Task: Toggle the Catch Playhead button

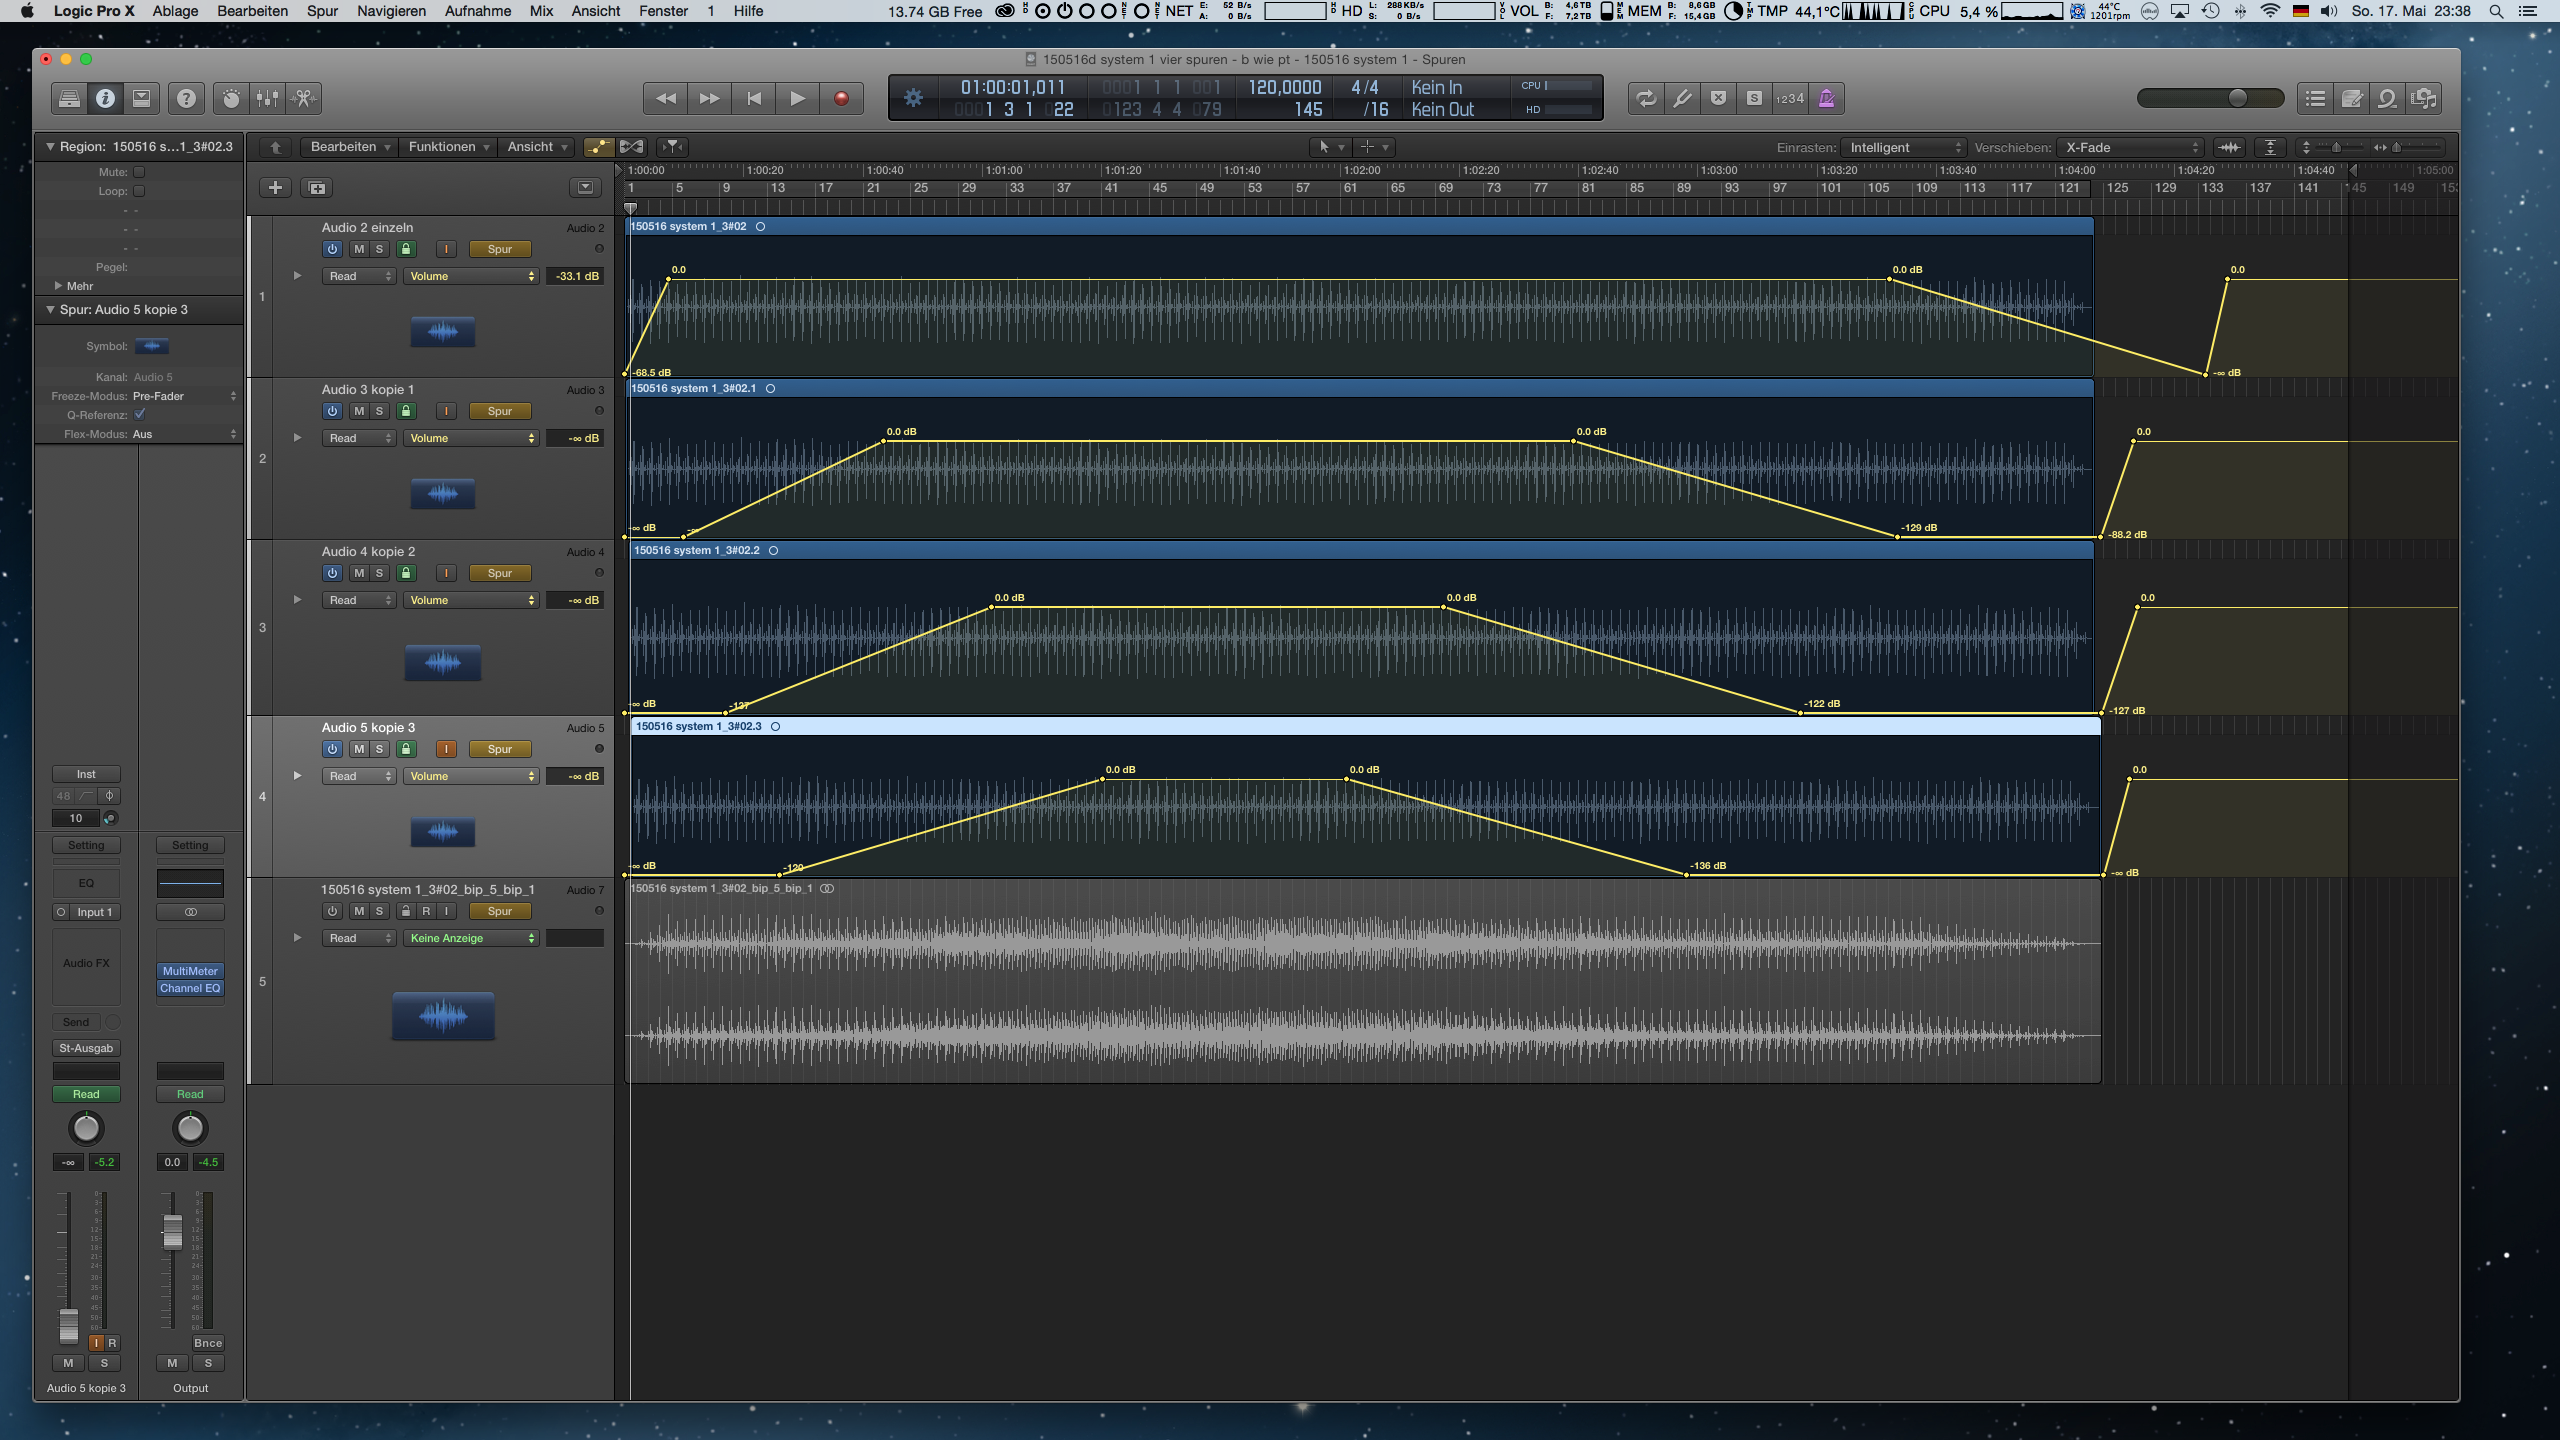Action: tap(673, 147)
